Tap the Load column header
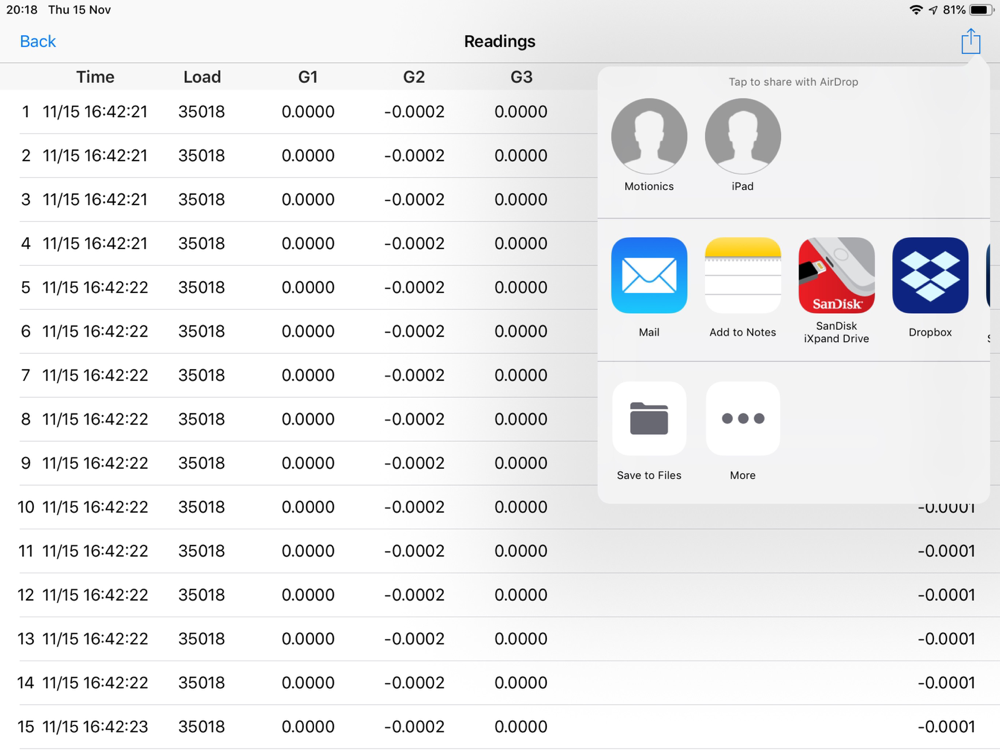 click(x=202, y=77)
